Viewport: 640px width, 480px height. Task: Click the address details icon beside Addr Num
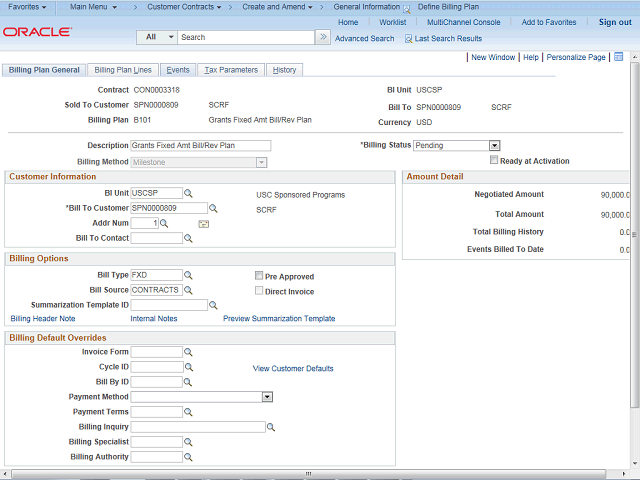pos(203,224)
